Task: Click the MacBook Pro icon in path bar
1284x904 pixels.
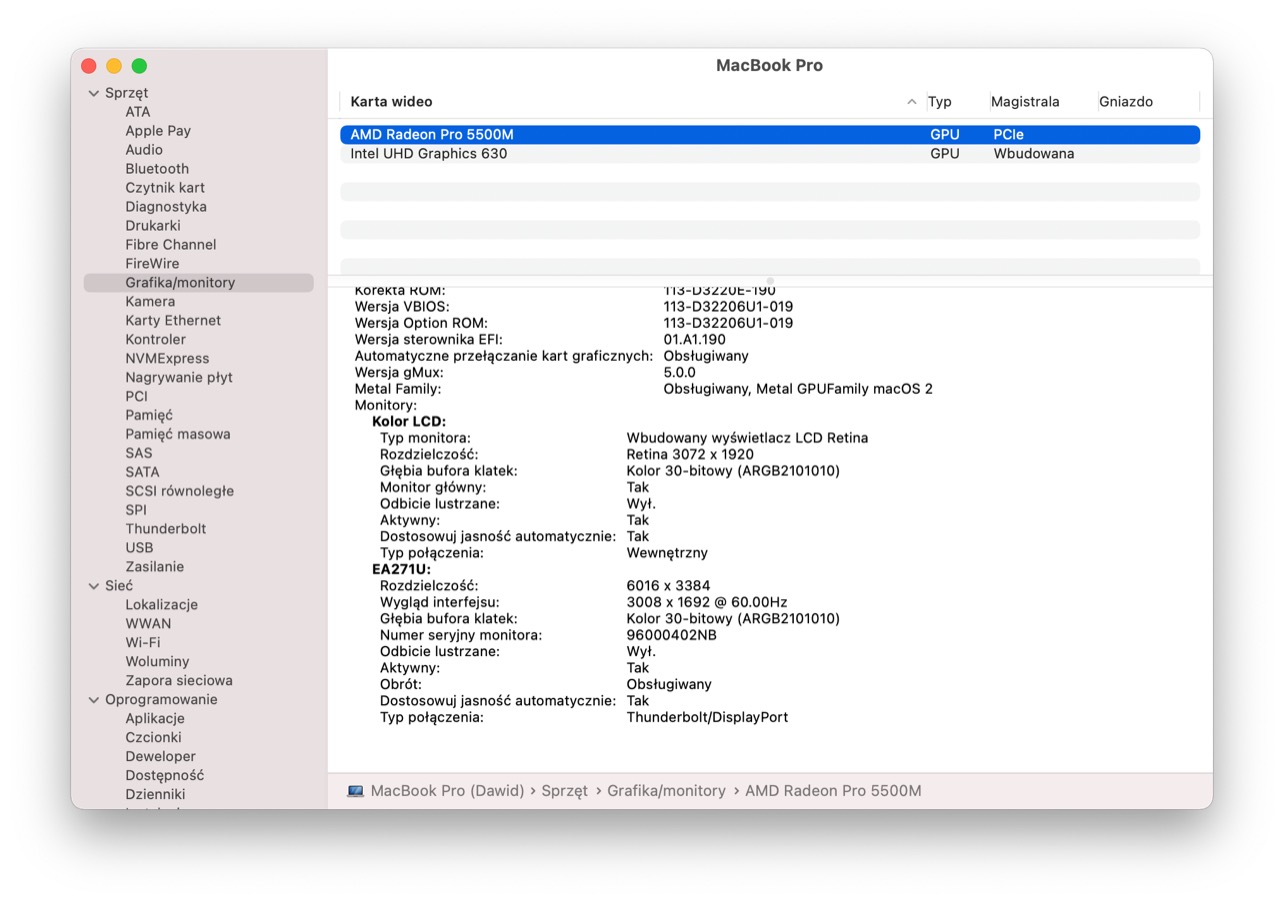Action: tap(355, 791)
